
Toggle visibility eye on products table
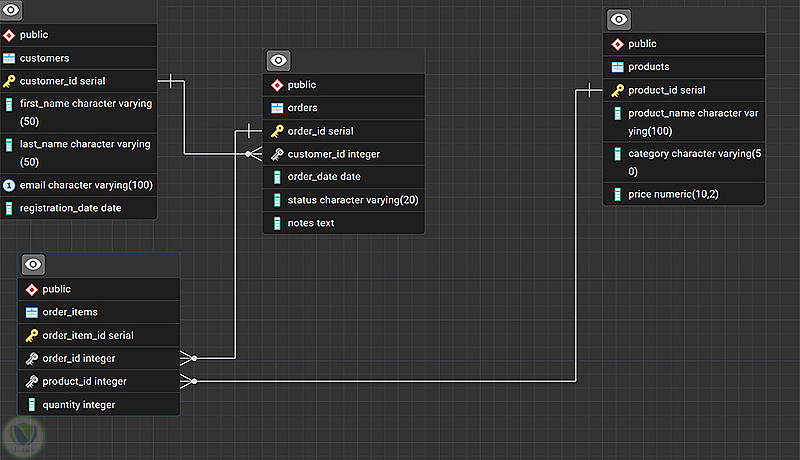click(619, 19)
